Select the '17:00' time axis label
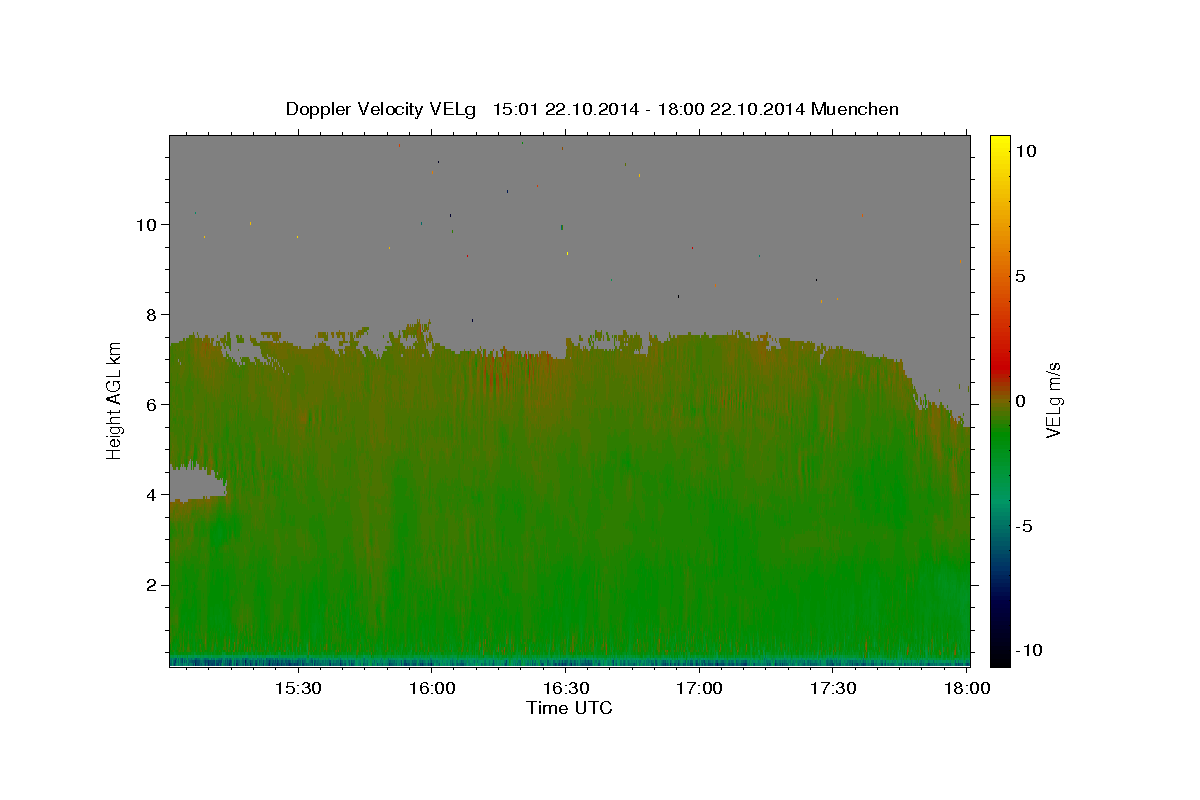The width and height of the screenshot is (1200, 800). [700, 688]
